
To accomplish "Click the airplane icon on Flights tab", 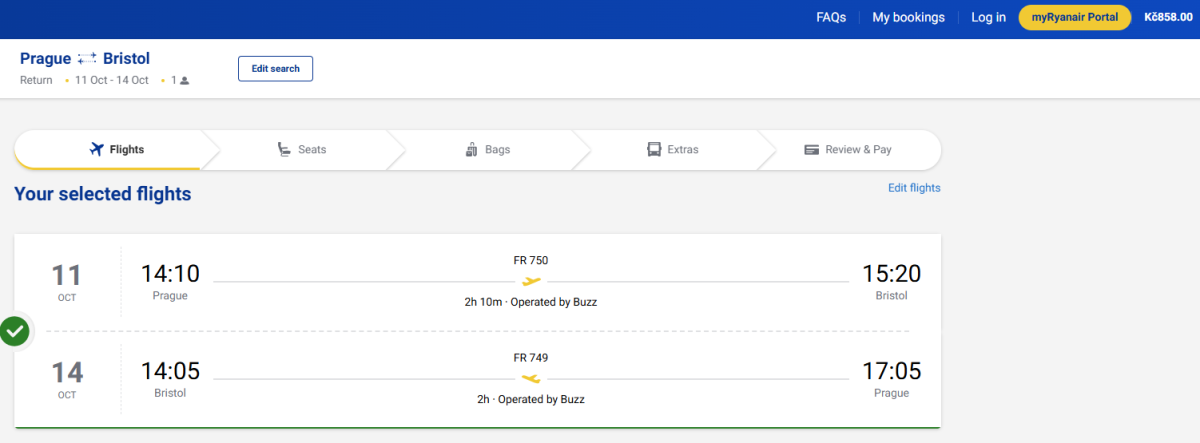I will tap(97, 150).
